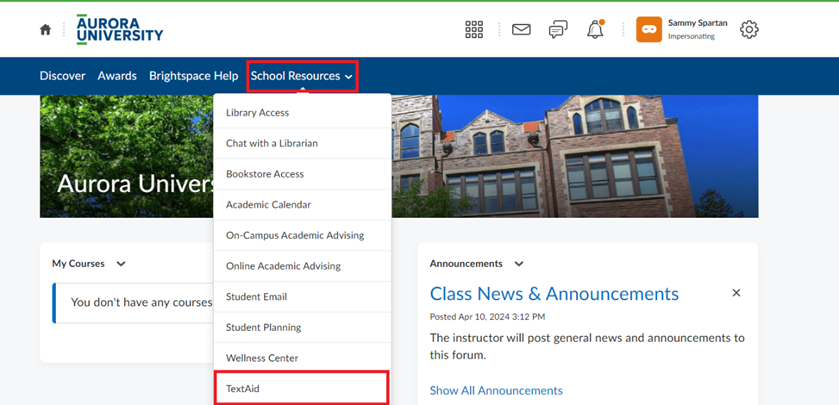Click Show All Announcements link
The width and height of the screenshot is (839, 405).
coord(496,391)
